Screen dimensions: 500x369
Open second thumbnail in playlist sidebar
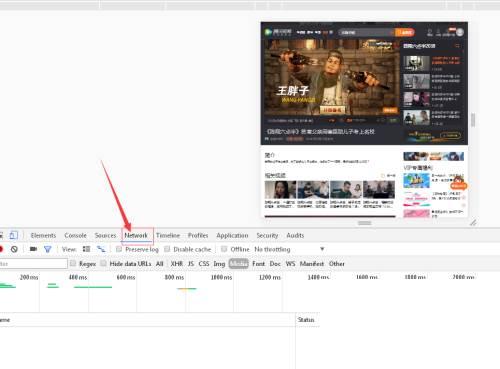coord(416,81)
